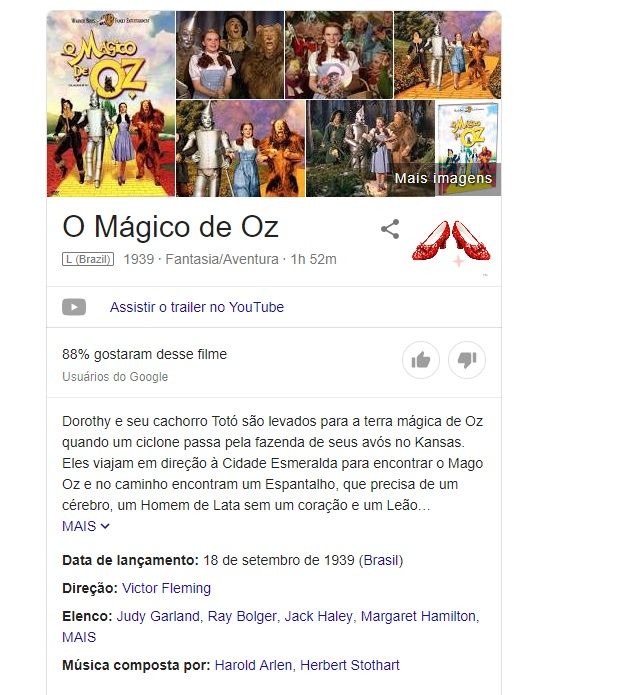
Task: Dislike the movie with thumbs down
Action: click(467, 360)
